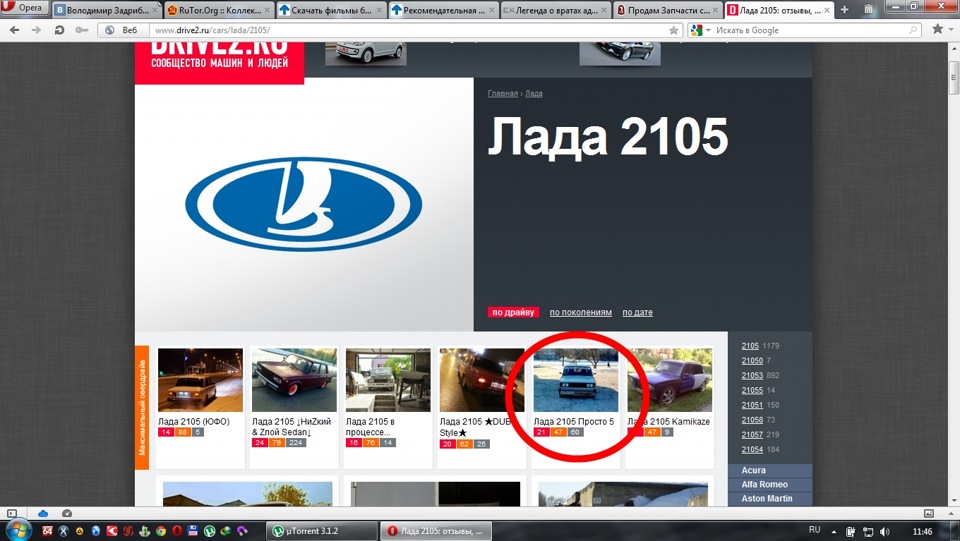Launch the green uTorrent quick launch icon
Image resolution: width=960 pixels, height=541 pixels.
(209, 531)
